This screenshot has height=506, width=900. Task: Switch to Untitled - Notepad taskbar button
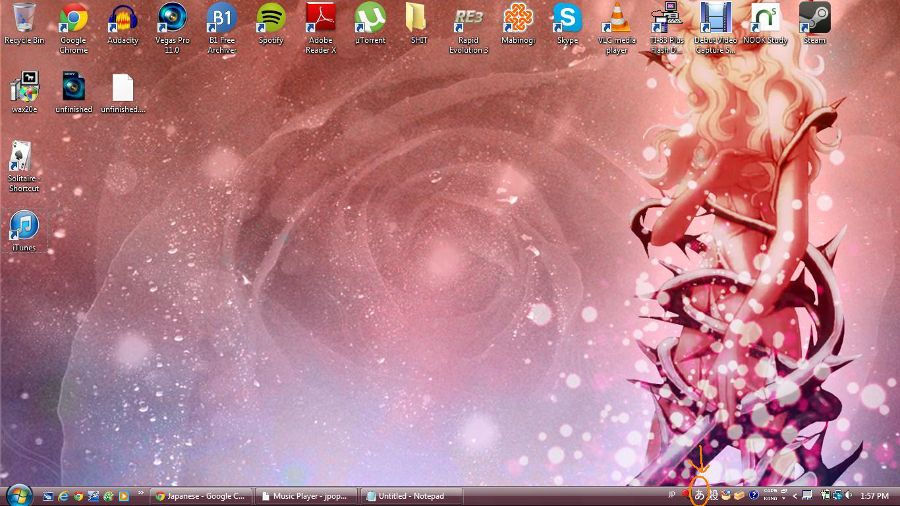pyautogui.click(x=410, y=496)
